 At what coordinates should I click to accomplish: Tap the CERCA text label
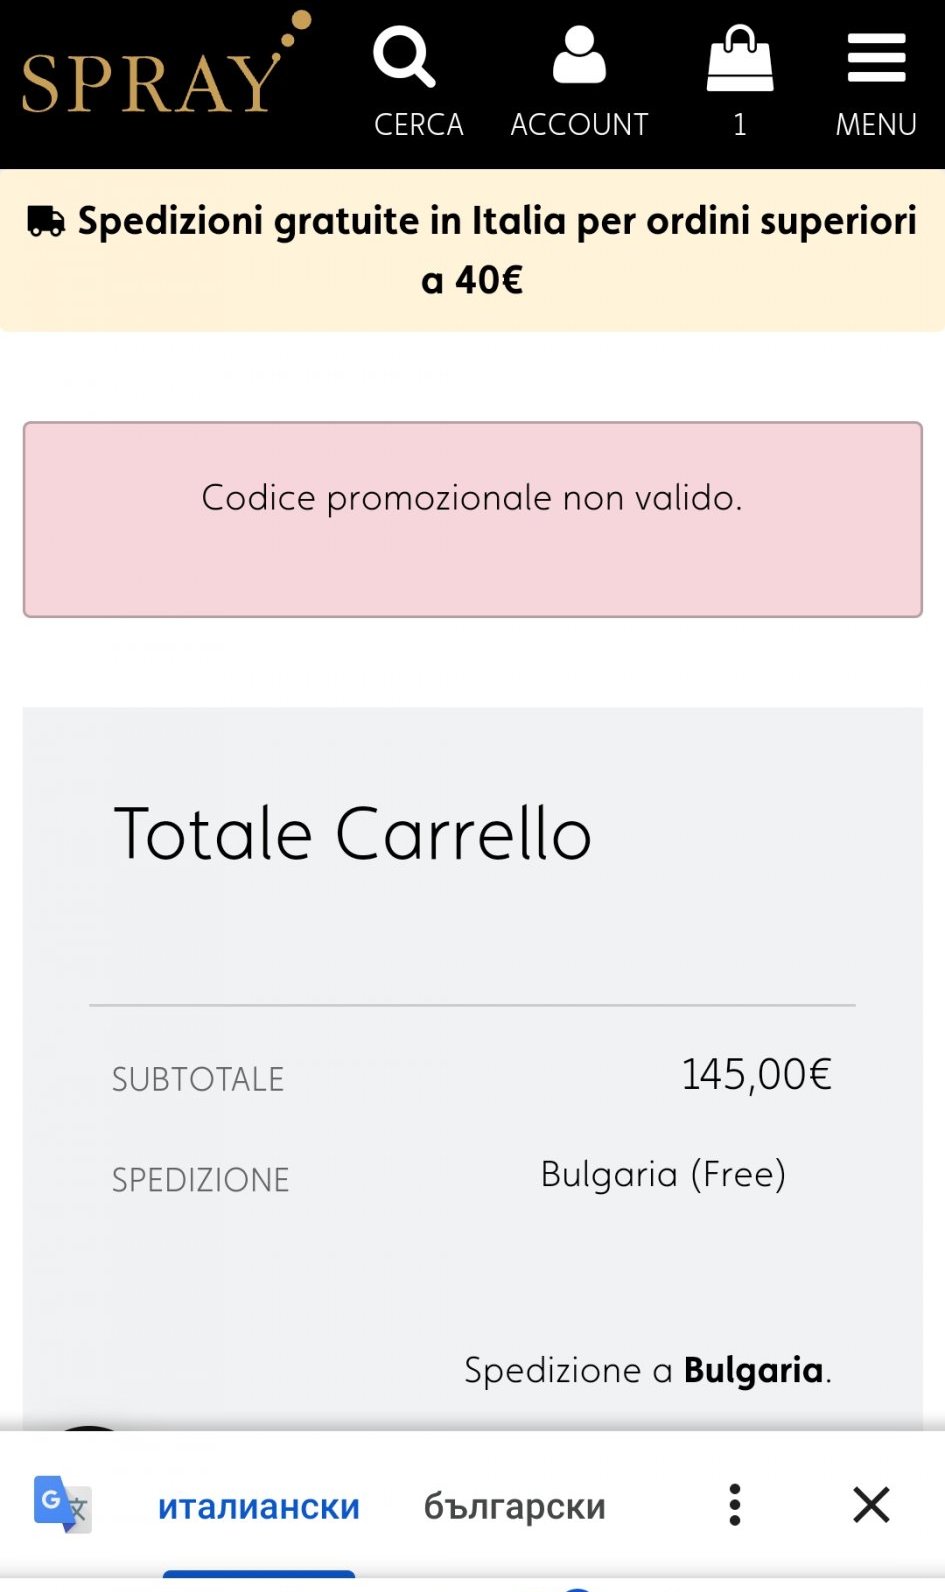pos(419,125)
